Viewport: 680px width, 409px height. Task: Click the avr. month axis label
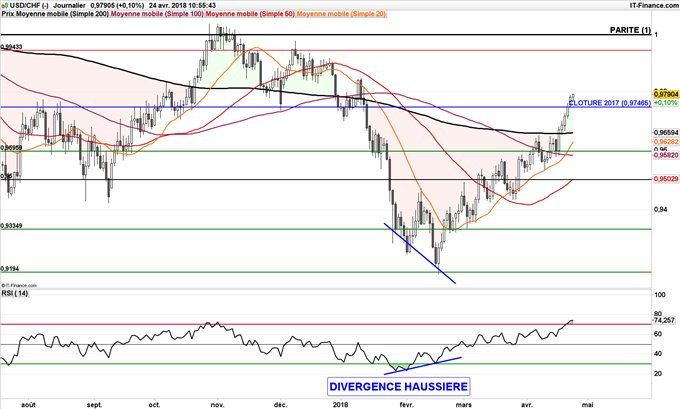click(x=527, y=405)
